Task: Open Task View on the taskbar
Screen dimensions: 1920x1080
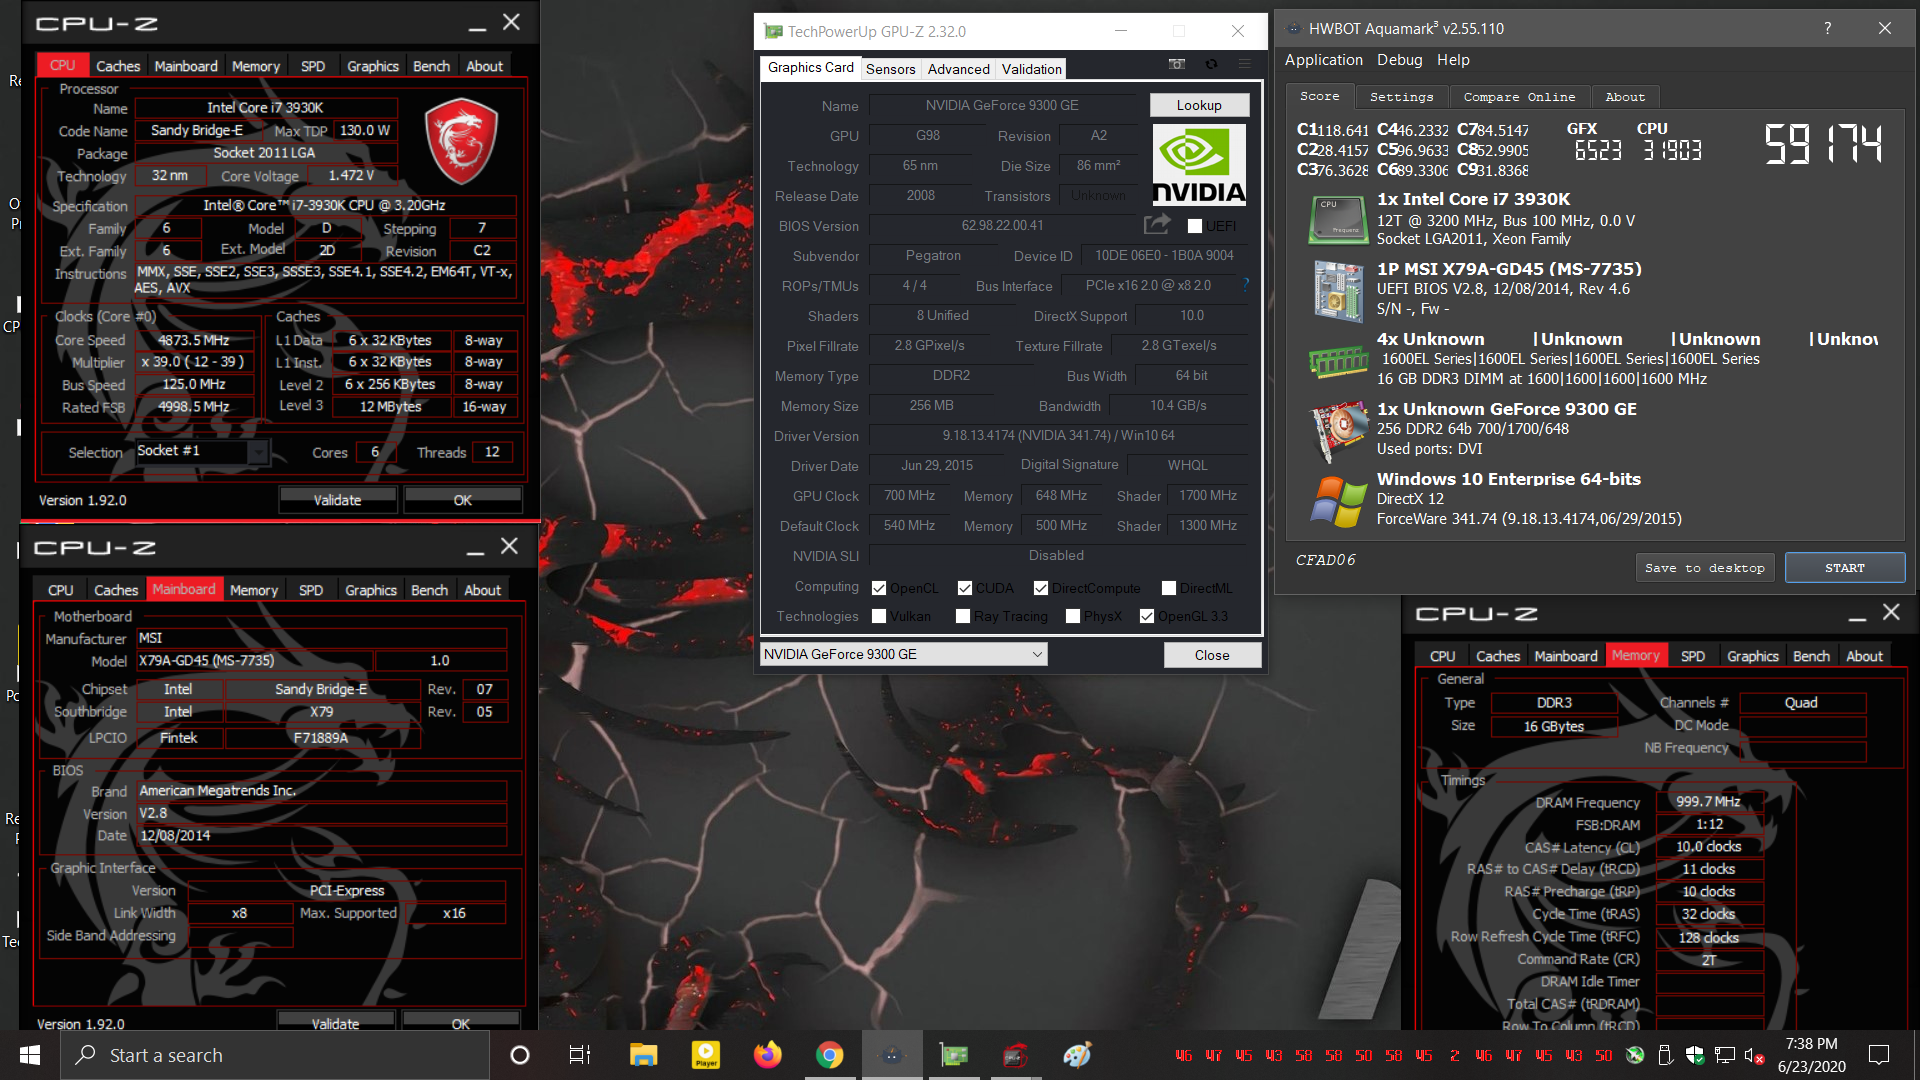Action: (x=580, y=1055)
